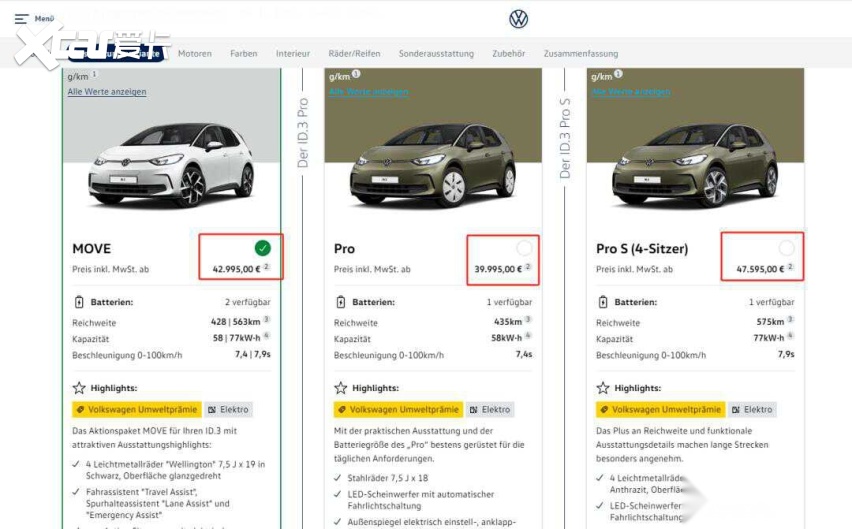
Task: Click Alle Werte anzeigen link in MOVE card
Action: [107, 92]
